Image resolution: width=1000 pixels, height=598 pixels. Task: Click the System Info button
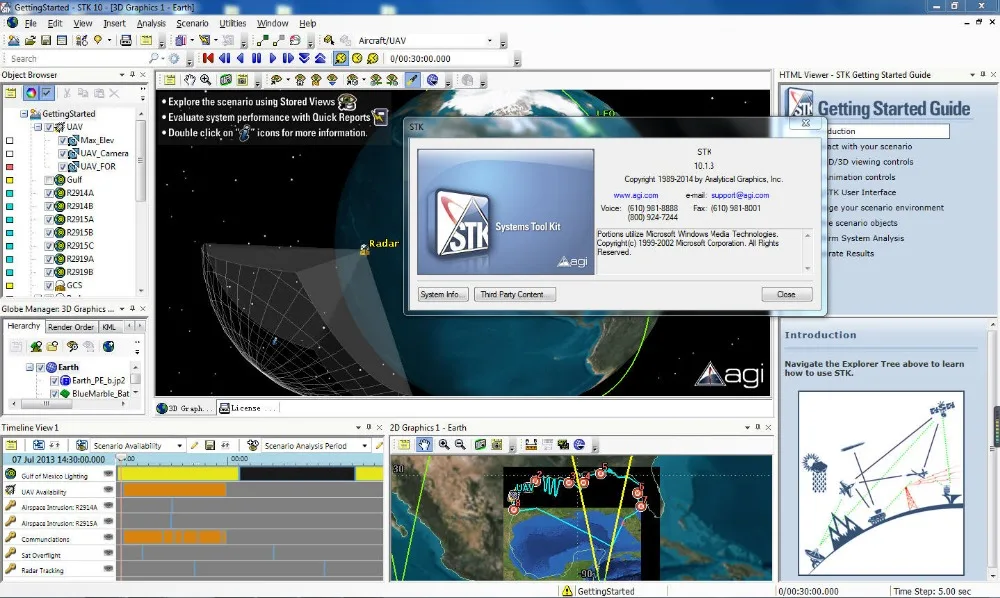coord(442,294)
